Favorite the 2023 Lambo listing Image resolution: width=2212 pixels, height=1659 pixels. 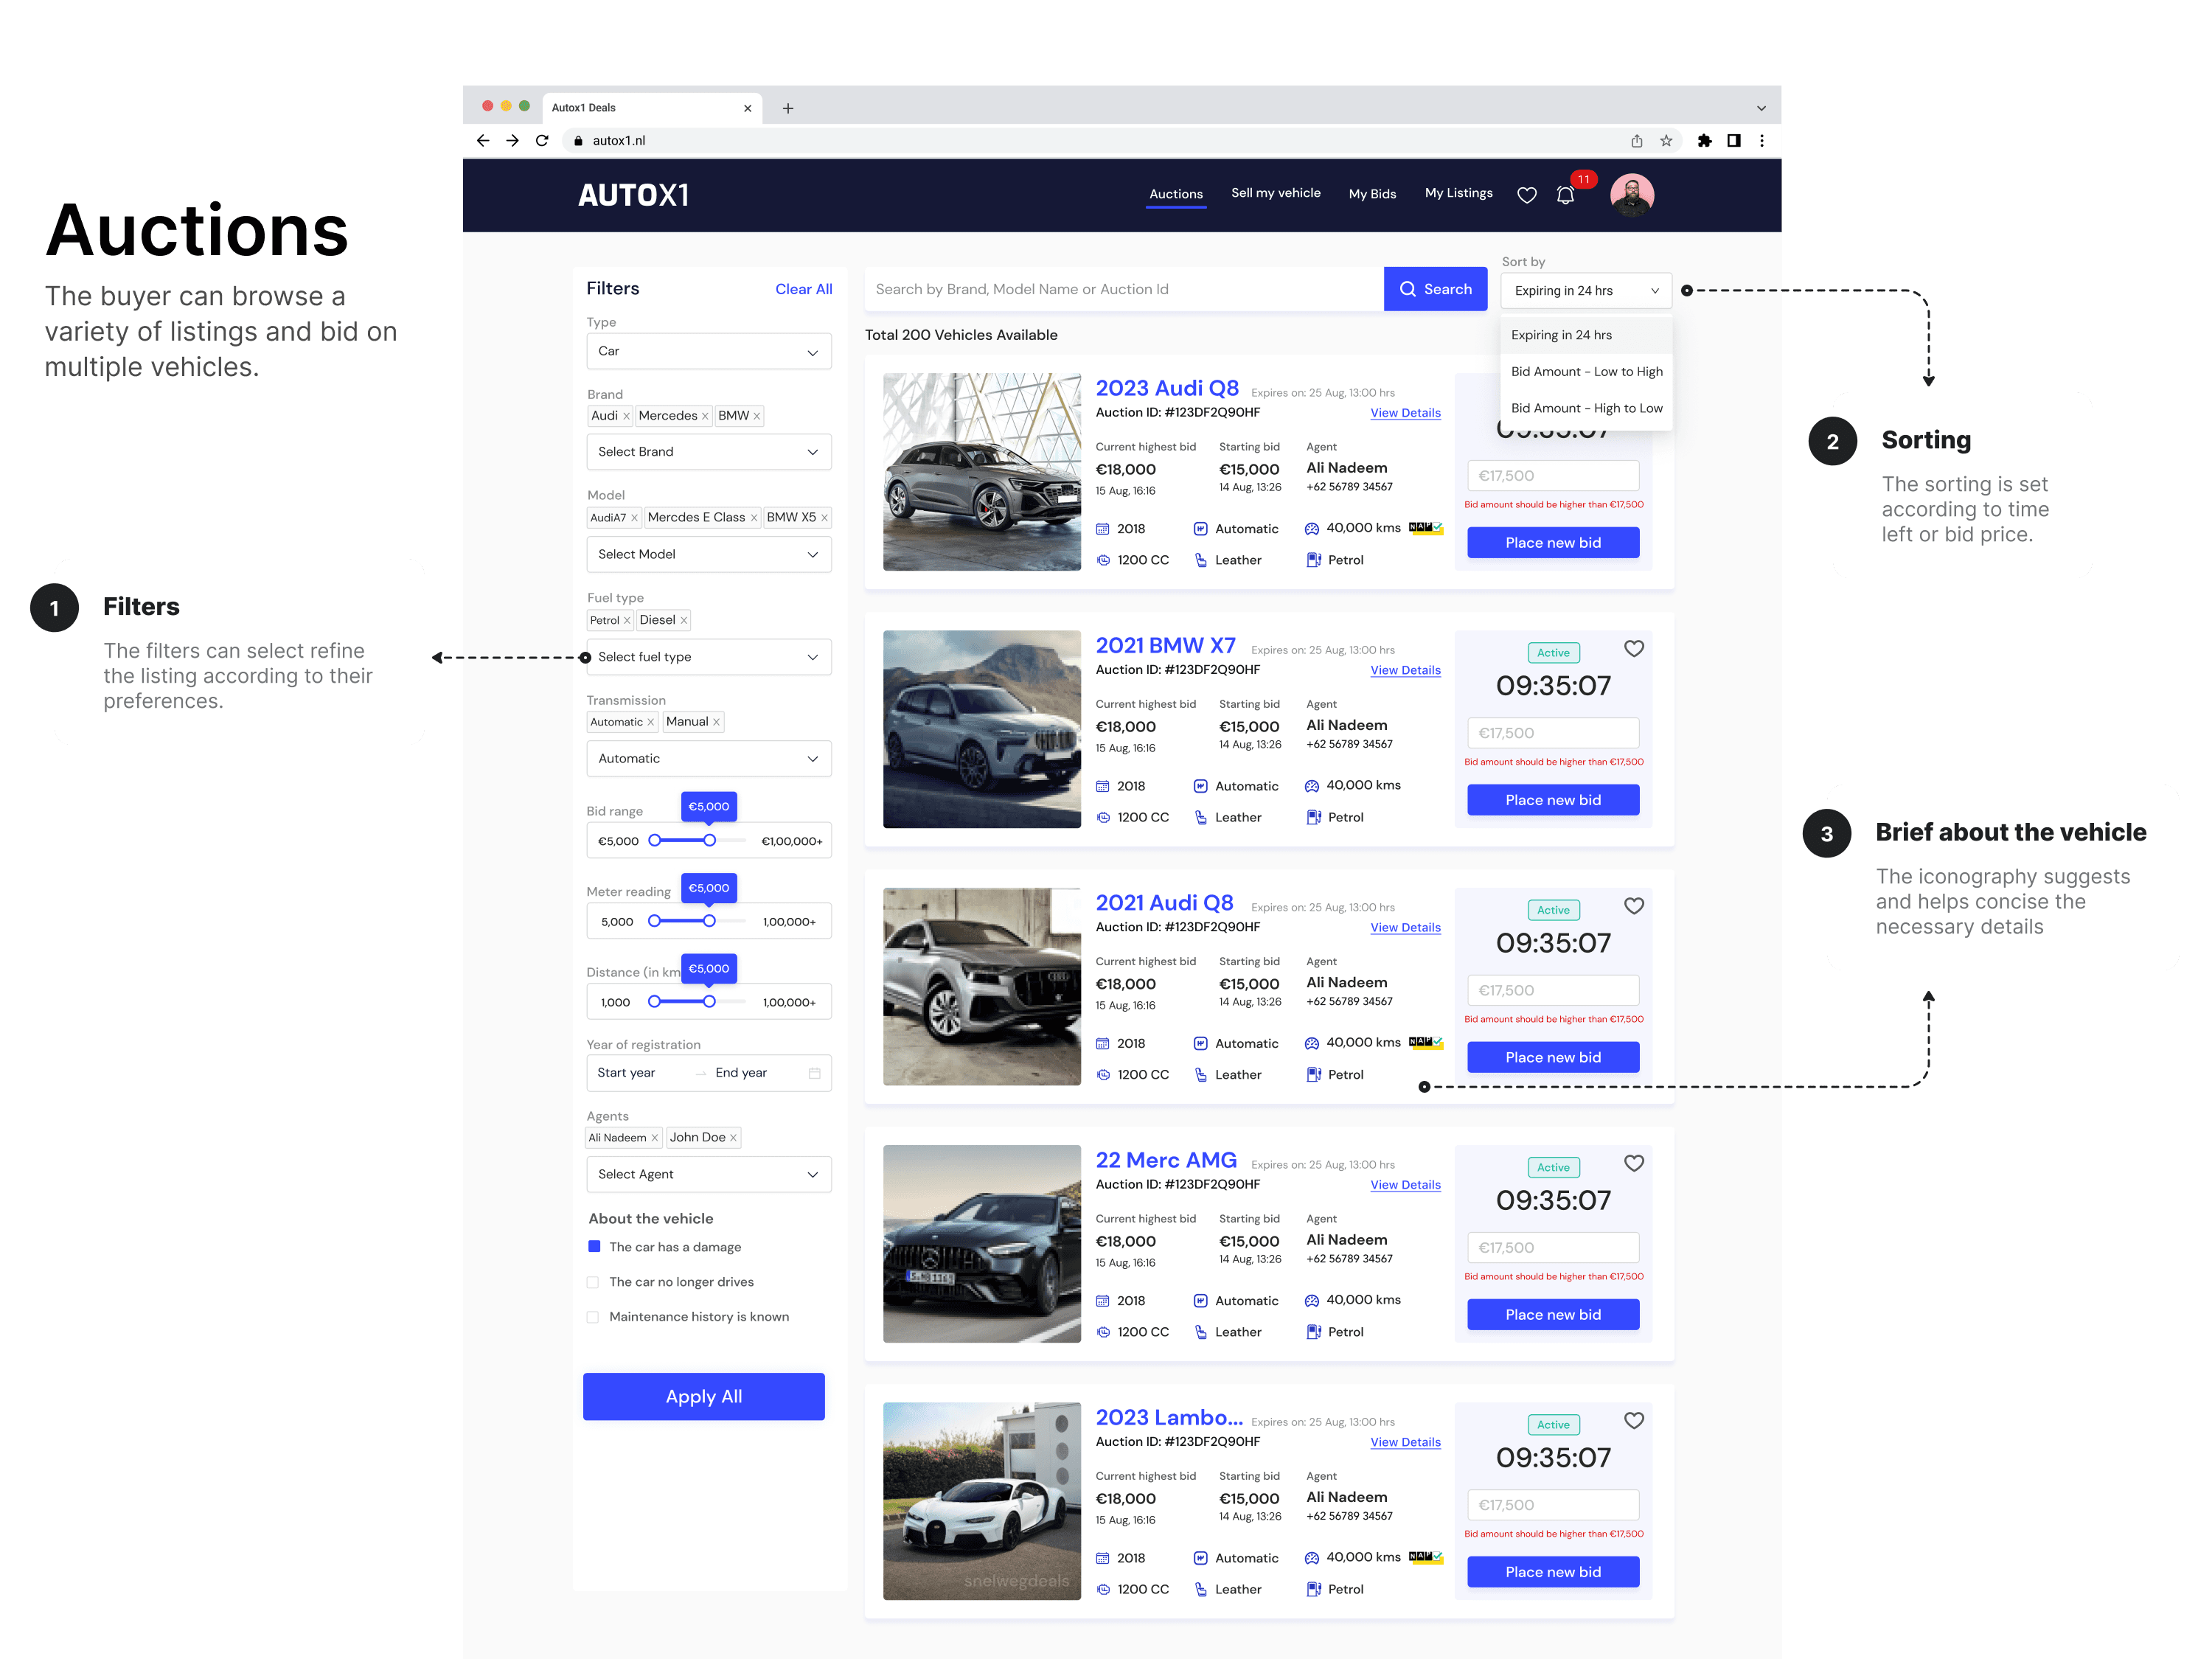tap(1634, 1420)
